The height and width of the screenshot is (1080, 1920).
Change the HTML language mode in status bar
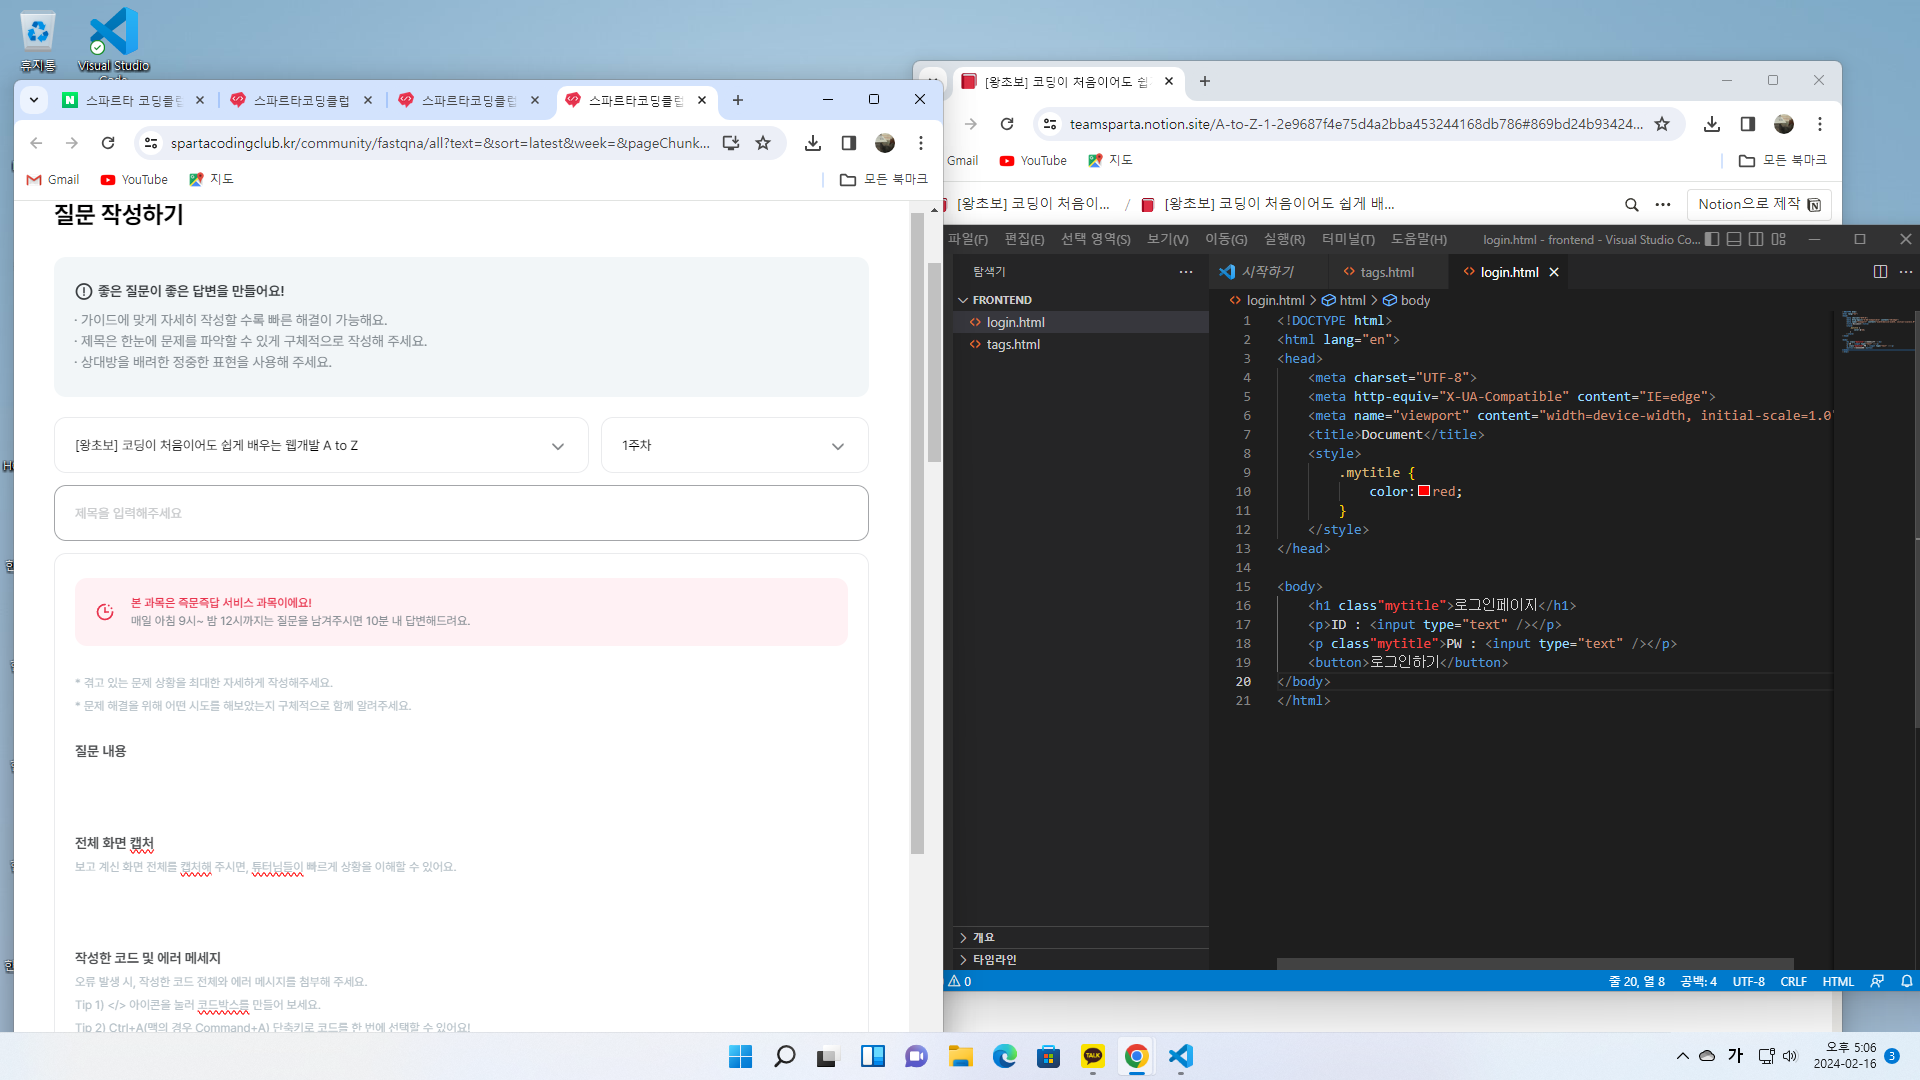click(x=1838, y=981)
